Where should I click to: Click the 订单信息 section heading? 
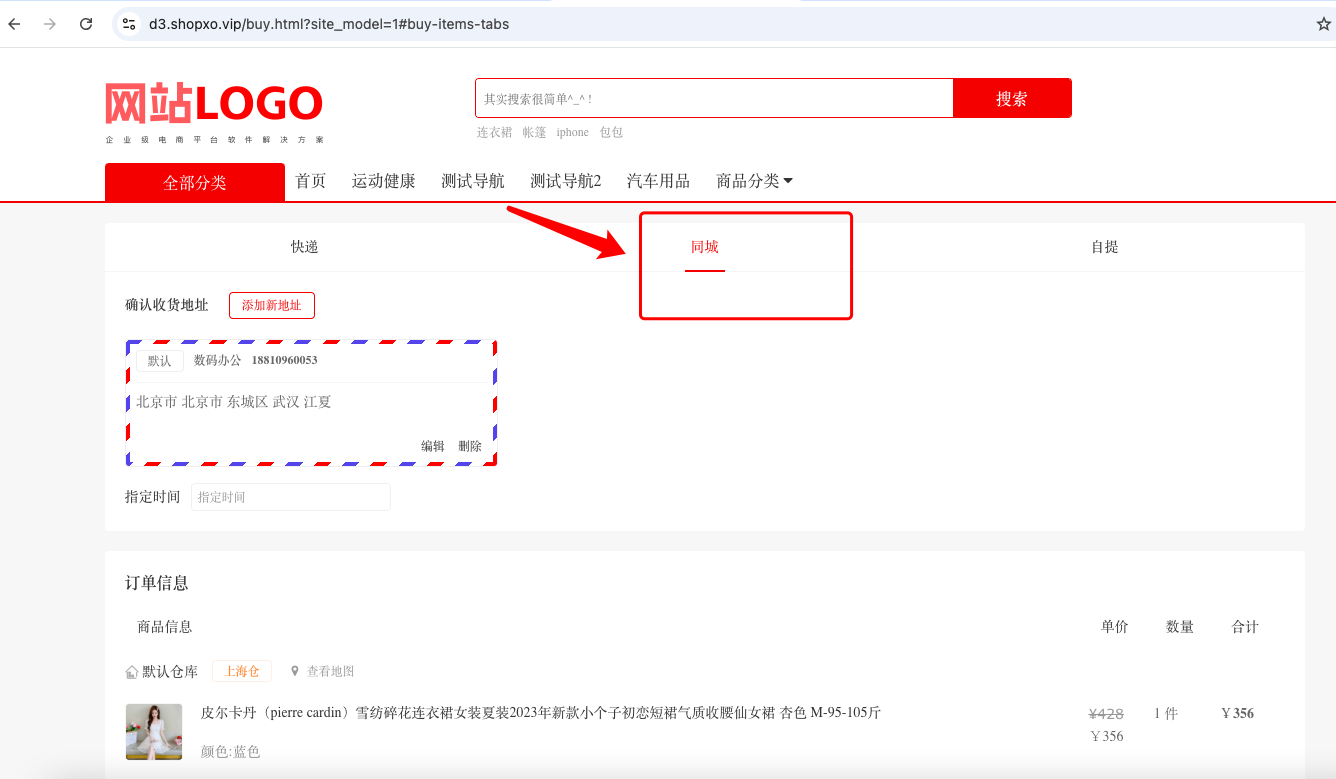(x=157, y=583)
